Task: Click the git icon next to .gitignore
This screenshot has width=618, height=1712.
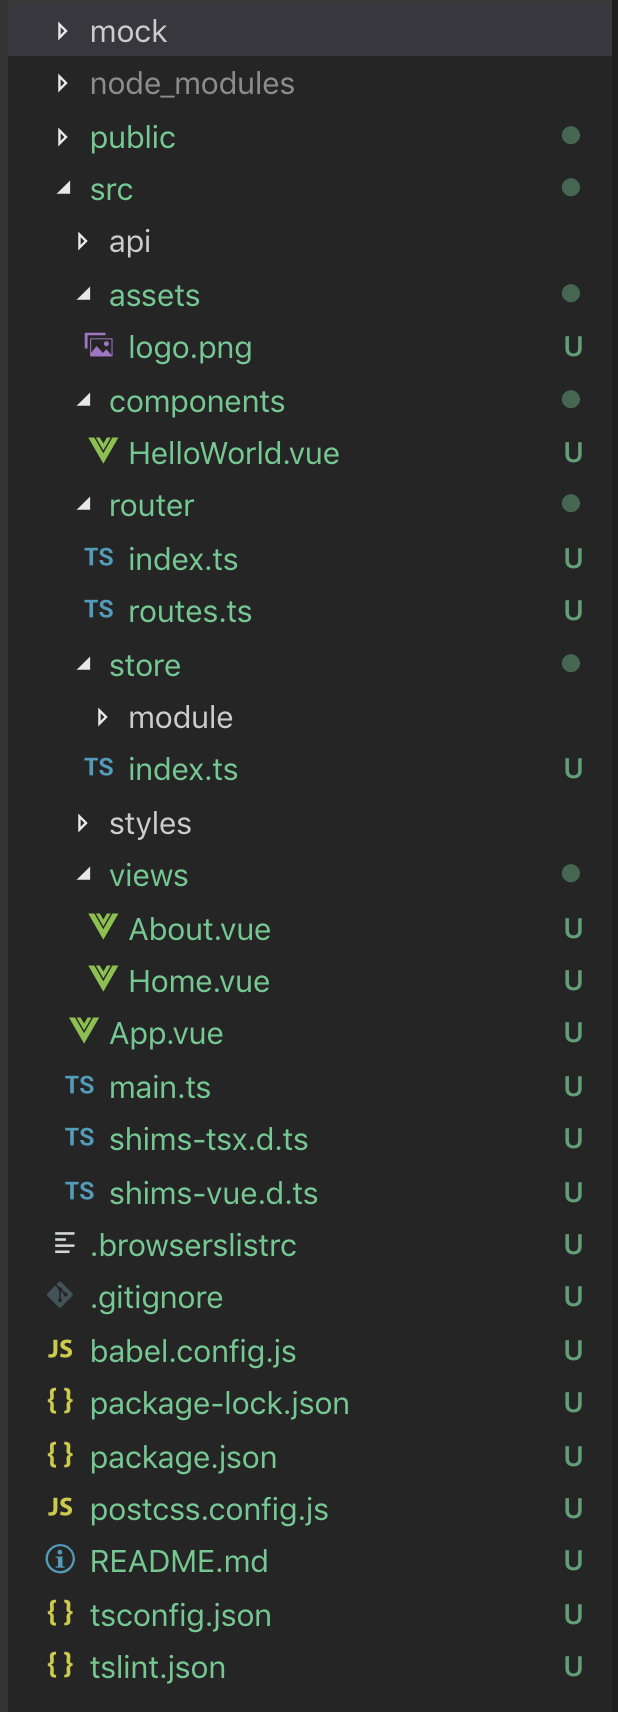Action: pyautogui.click(x=60, y=1296)
